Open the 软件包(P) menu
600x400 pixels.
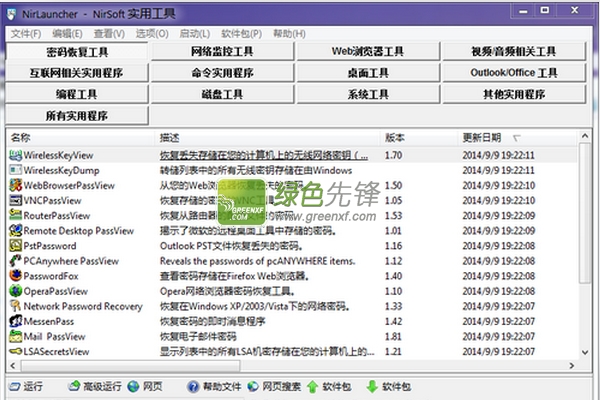point(241,34)
